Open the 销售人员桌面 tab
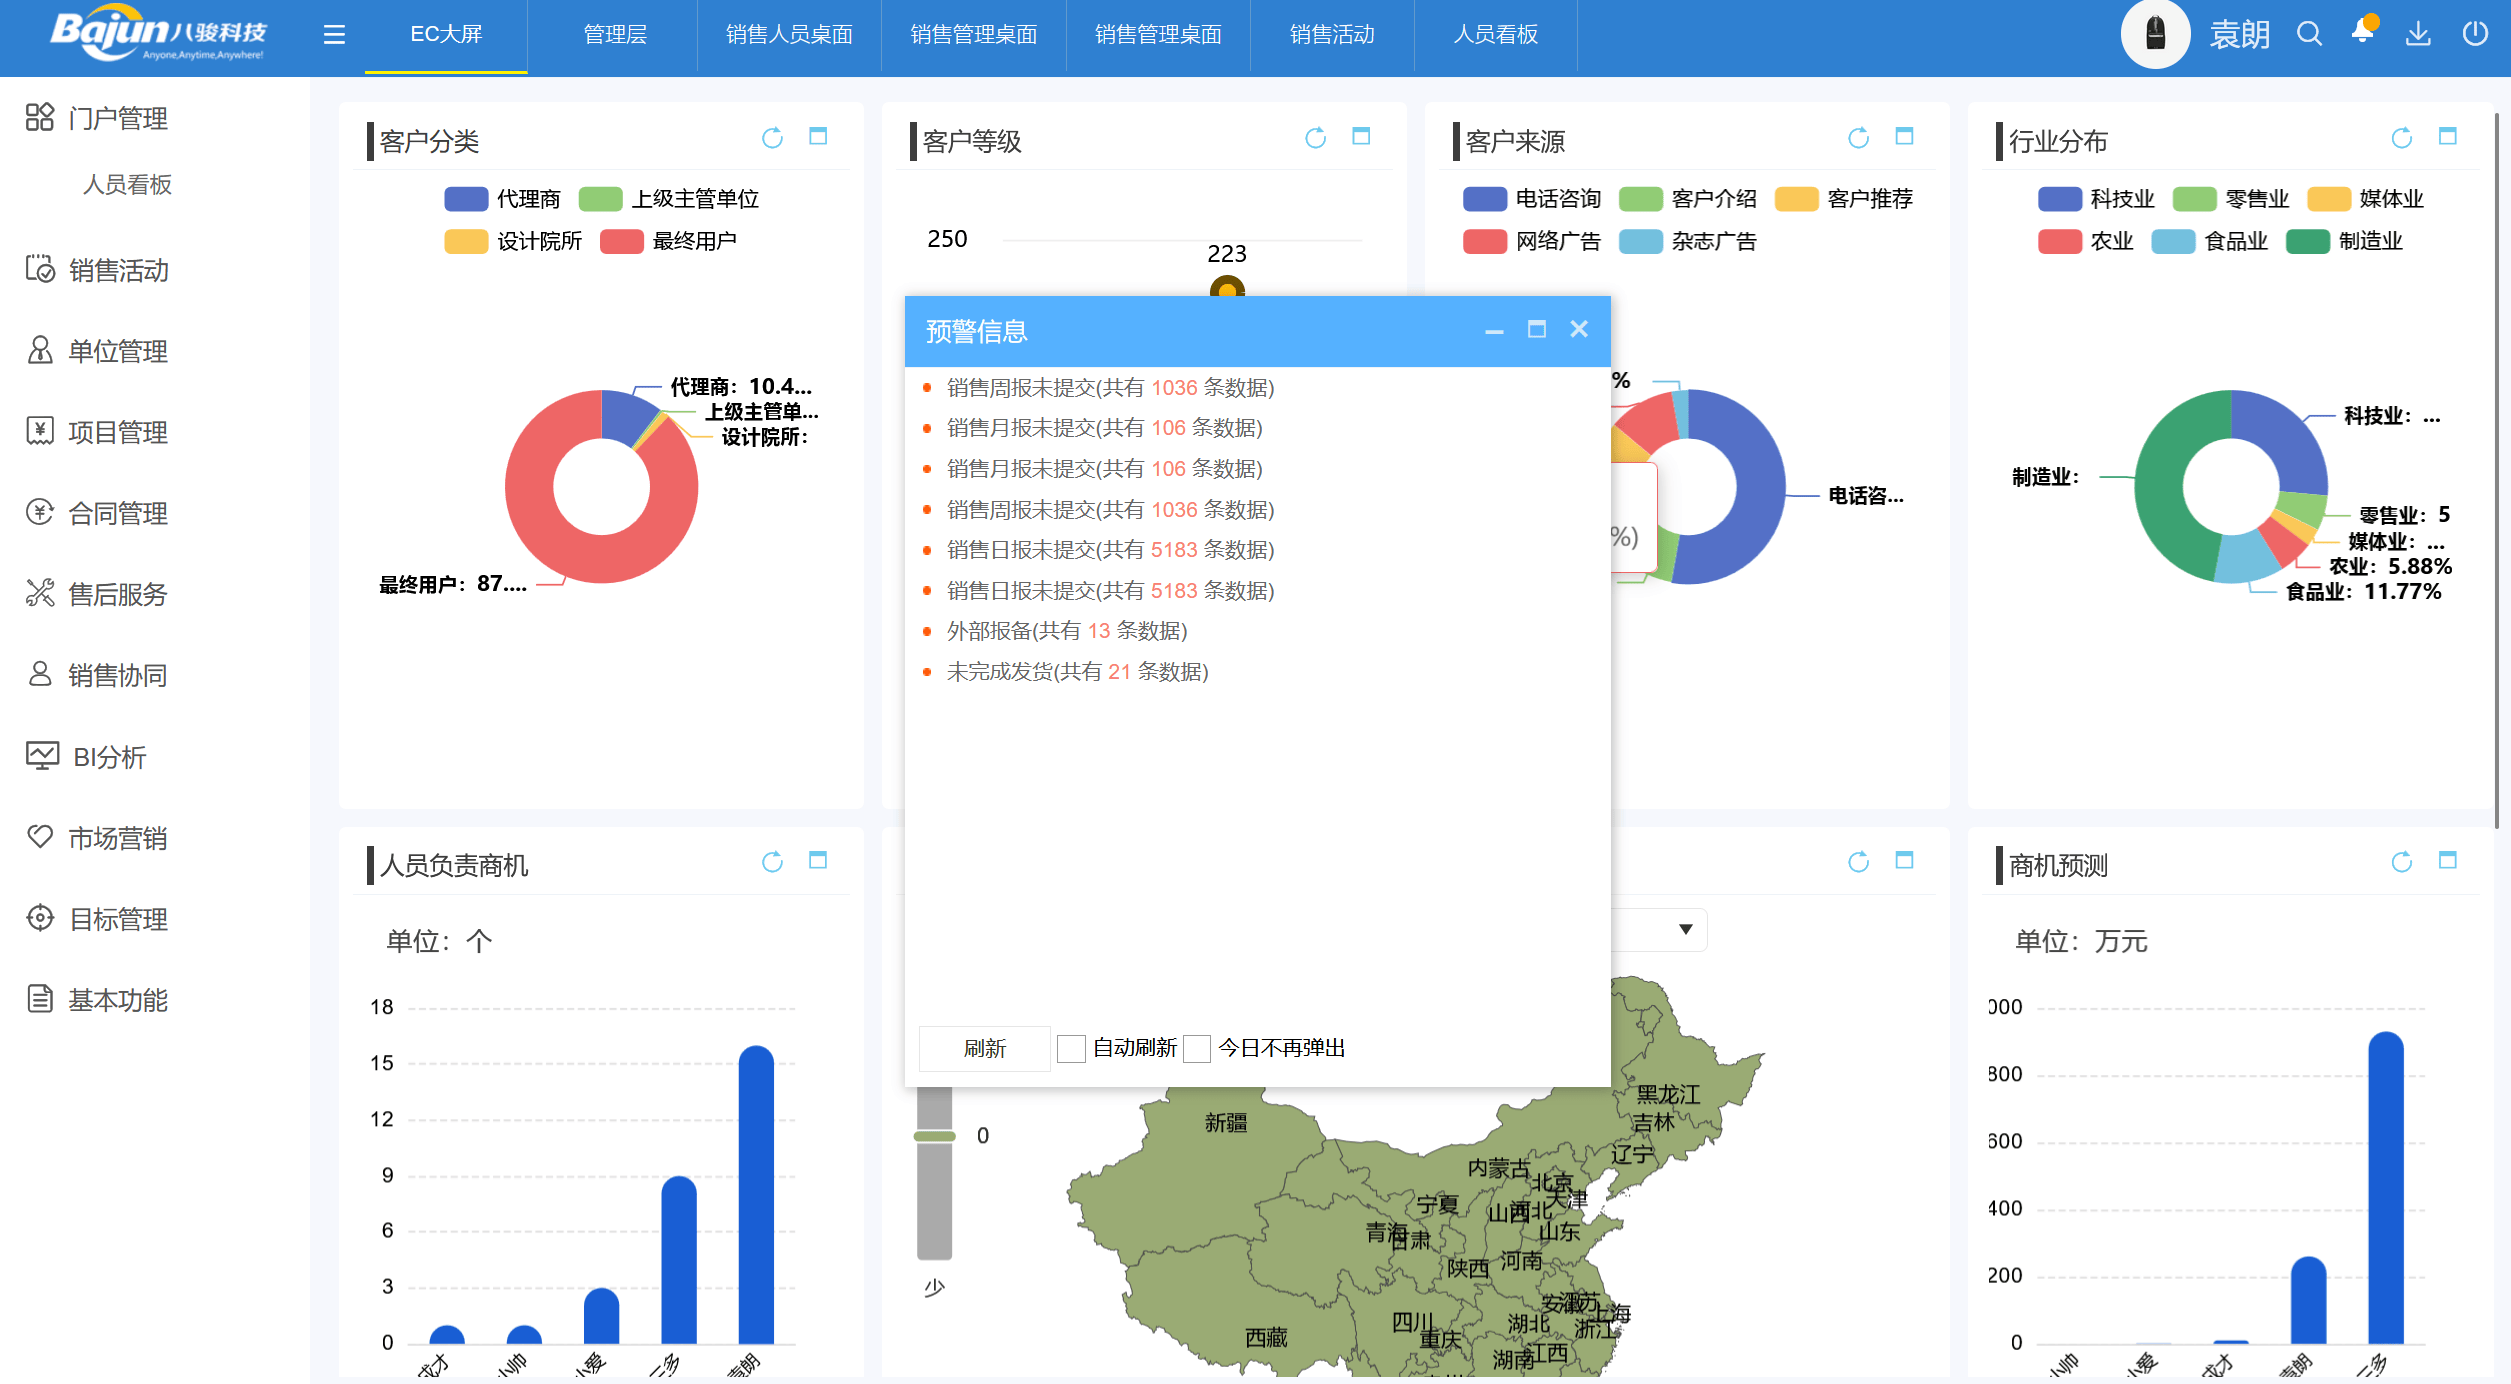Image resolution: width=2511 pixels, height=1384 pixels. tap(789, 35)
